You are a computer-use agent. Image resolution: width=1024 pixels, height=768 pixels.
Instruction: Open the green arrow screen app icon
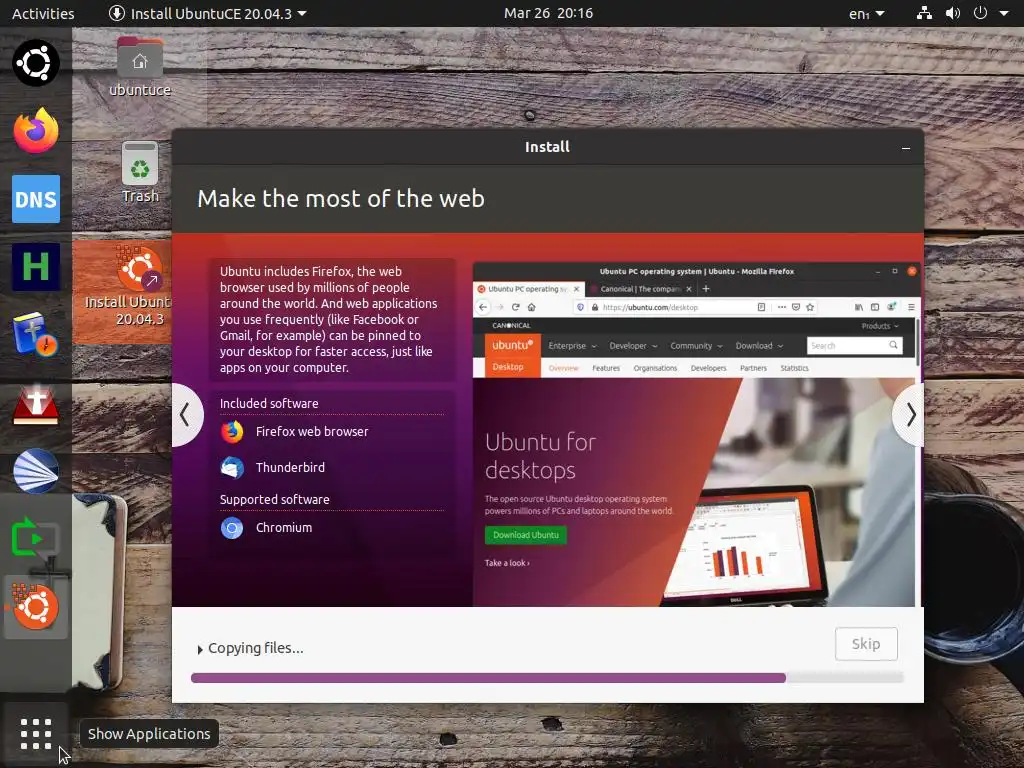pos(36,539)
